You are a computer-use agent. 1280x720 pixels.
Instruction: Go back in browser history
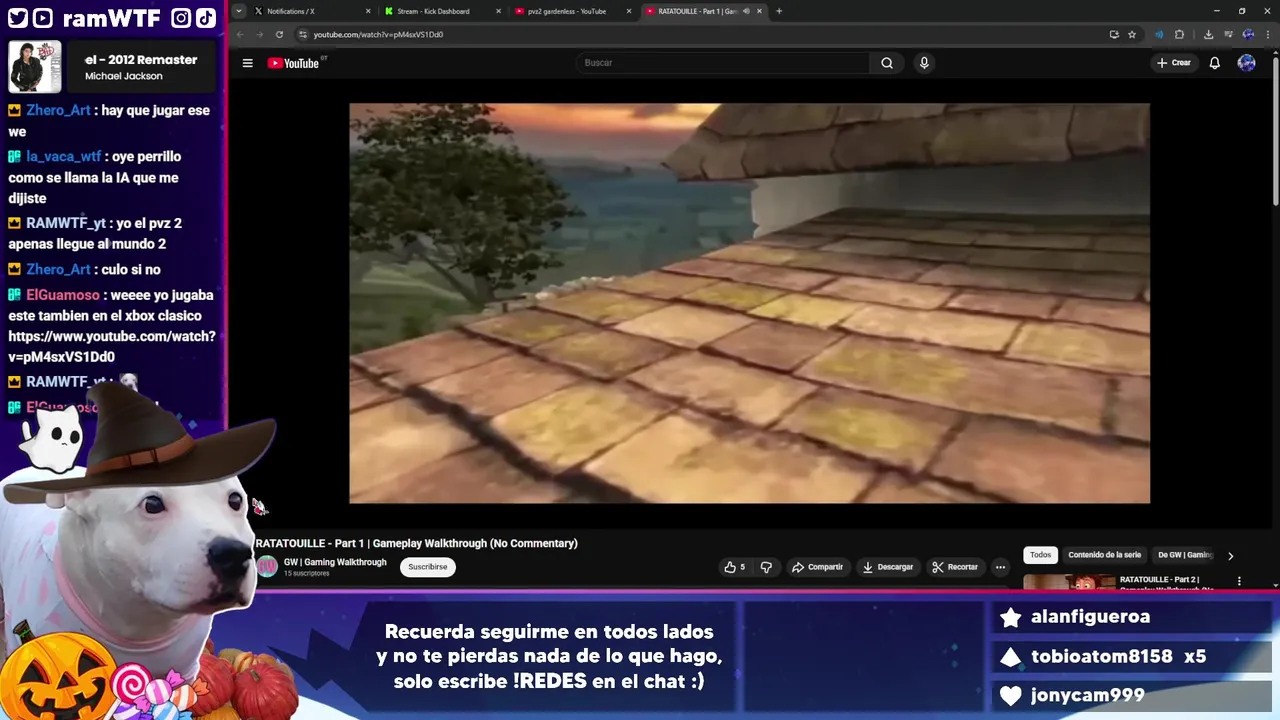click(240, 34)
